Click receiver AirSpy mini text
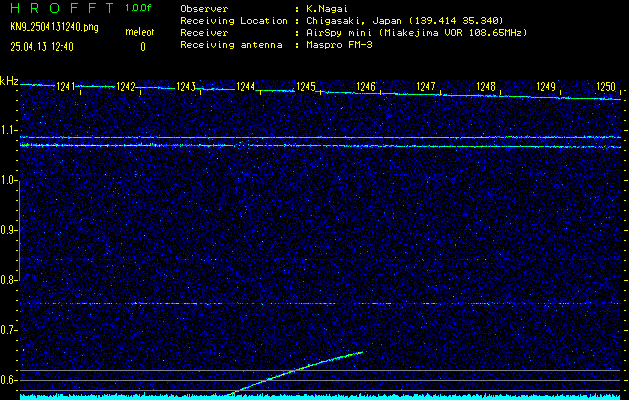Viewport: 629px width, 400px height. point(416,33)
